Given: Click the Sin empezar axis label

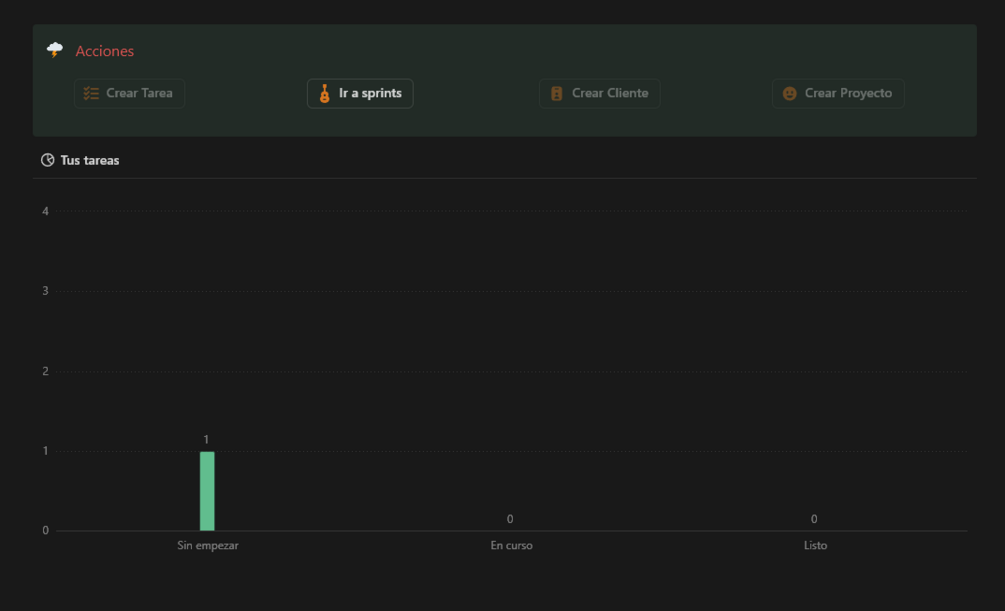Looking at the screenshot, I should tap(208, 546).
